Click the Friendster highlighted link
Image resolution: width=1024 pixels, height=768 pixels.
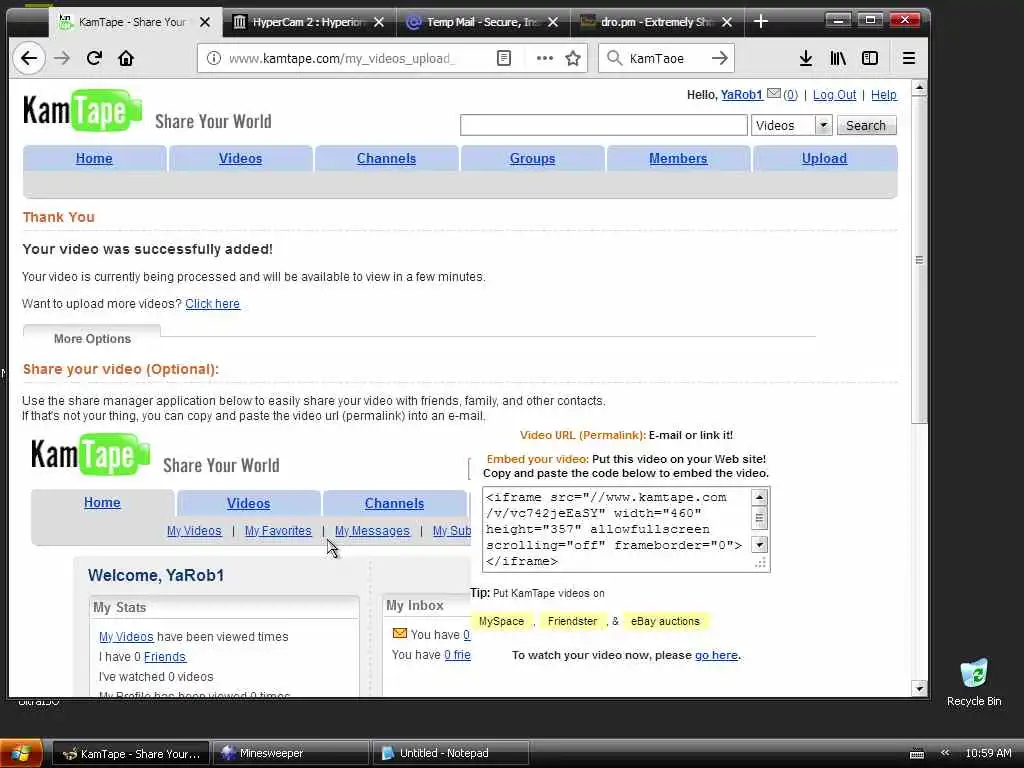pyautogui.click(x=572, y=621)
